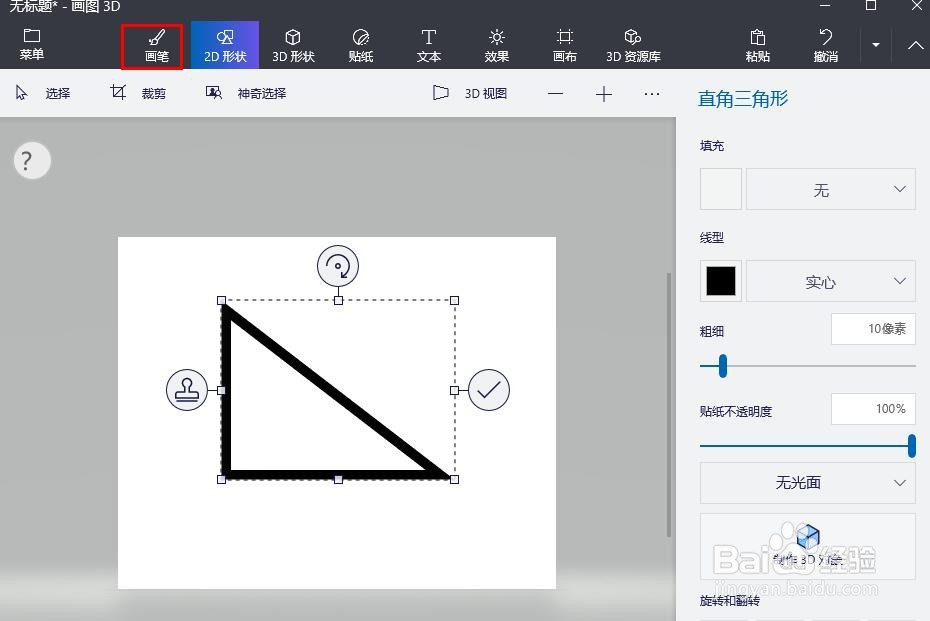930x621 pixels.
Task: Switch to the 2D shapes (2D形状) tab
Action: pos(224,44)
